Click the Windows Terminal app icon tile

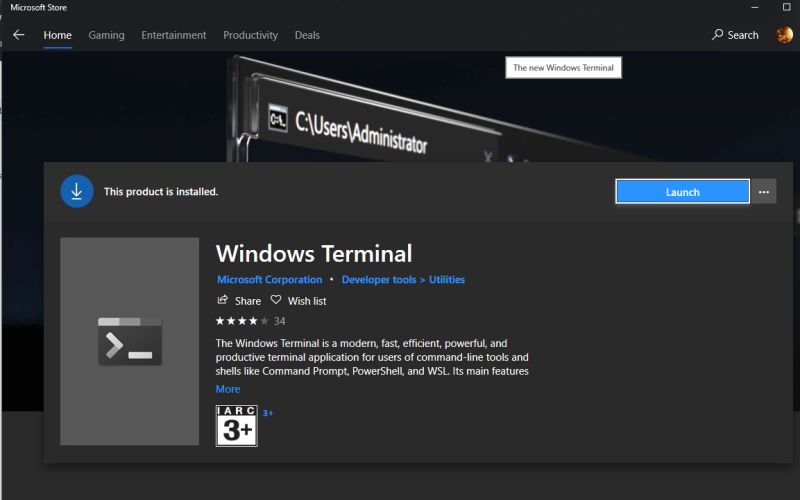point(130,341)
